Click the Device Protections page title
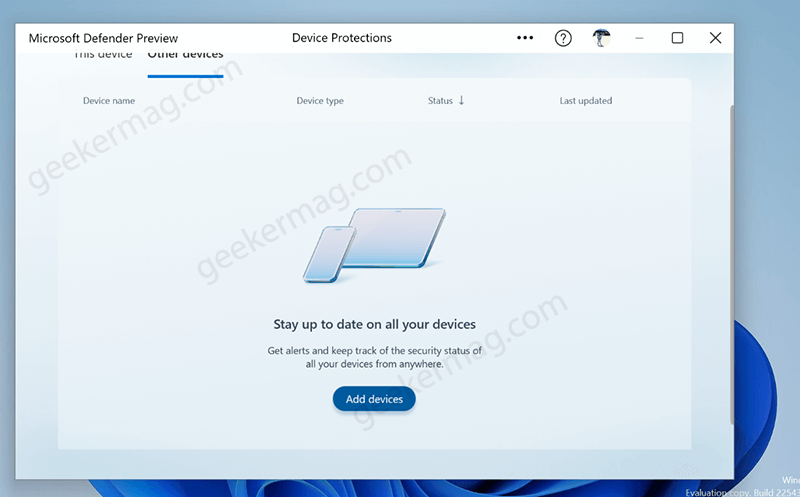 (342, 38)
